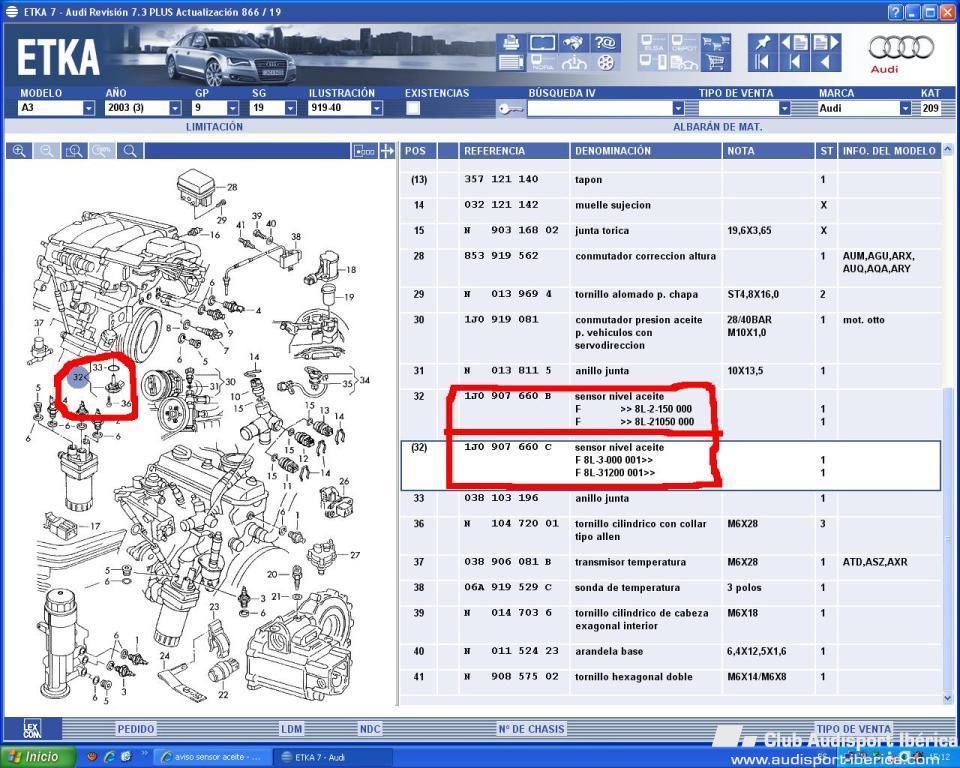Click the hotspot layout icon above illustration
This screenshot has height=768, width=960.
click(x=364, y=151)
